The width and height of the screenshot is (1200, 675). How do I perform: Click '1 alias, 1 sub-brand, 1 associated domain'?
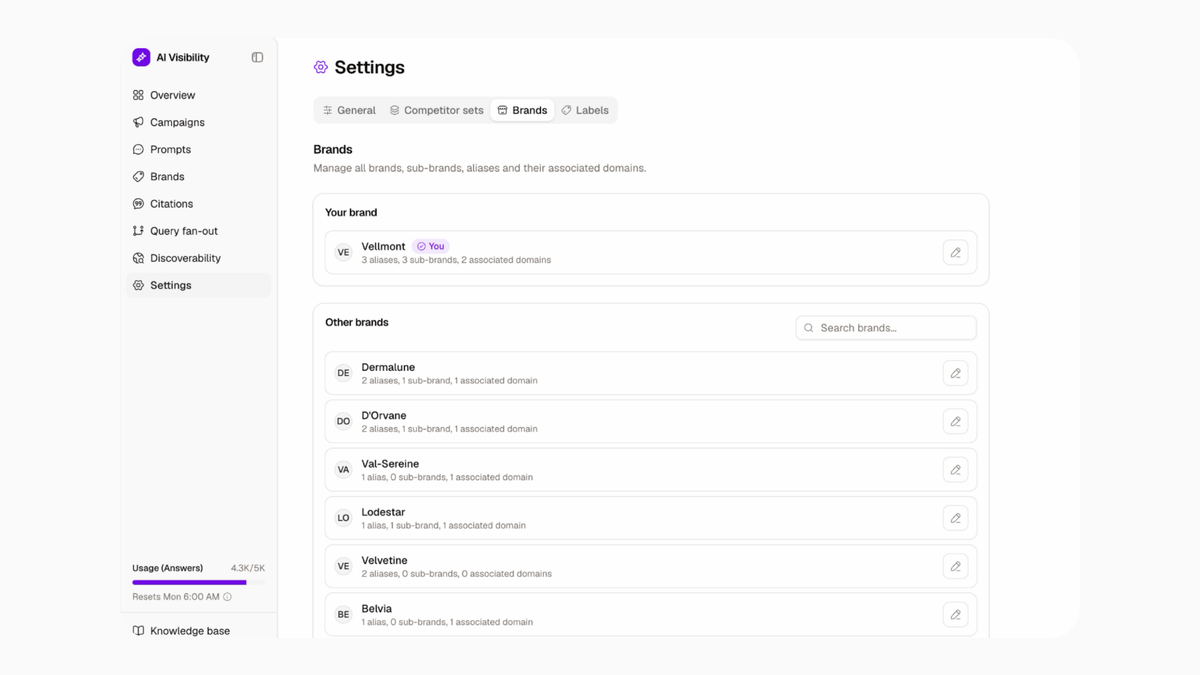pyautogui.click(x=443, y=526)
